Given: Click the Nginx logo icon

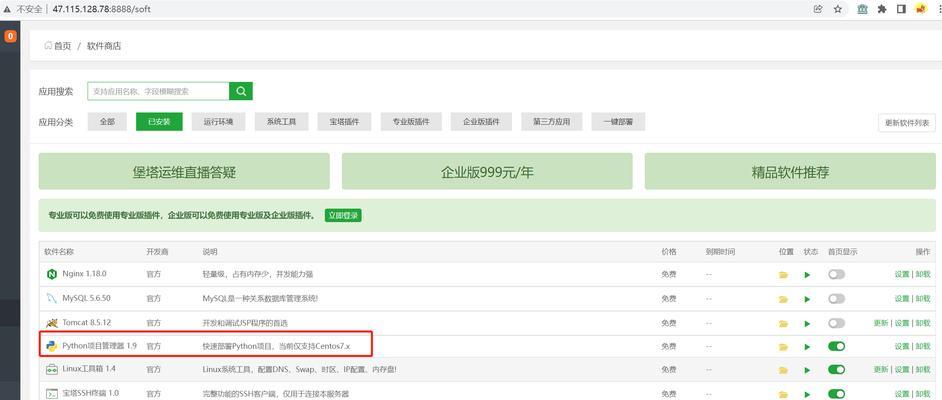Looking at the screenshot, I should 52,274.
